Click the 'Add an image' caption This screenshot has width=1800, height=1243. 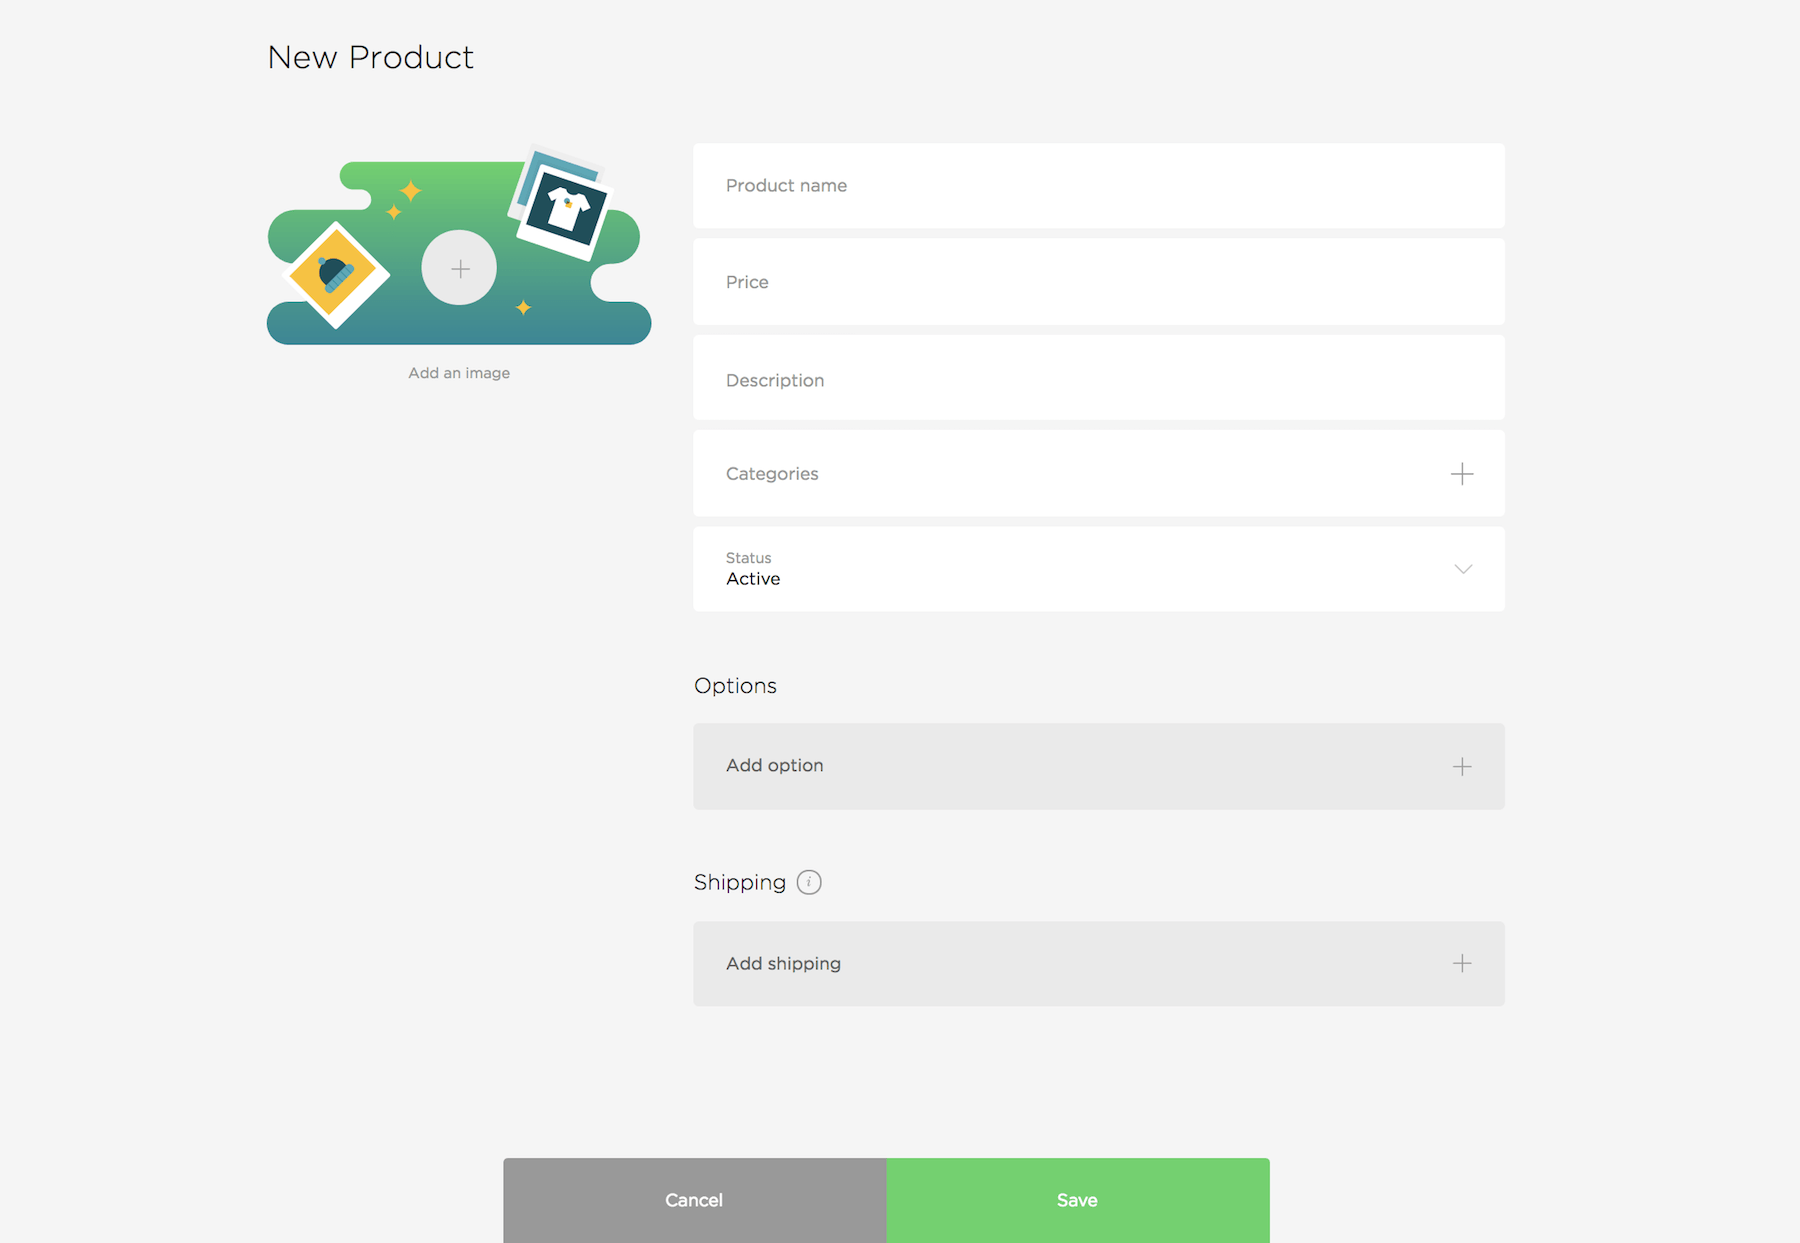(x=459, y=373)
